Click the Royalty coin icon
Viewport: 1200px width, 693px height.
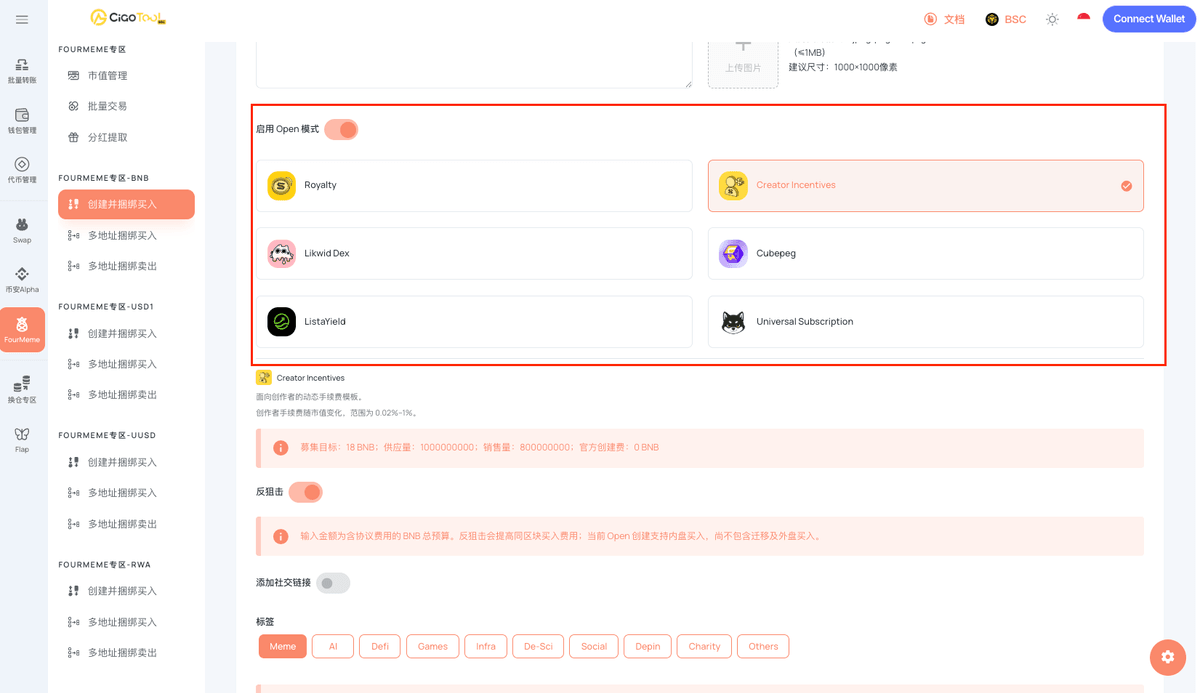pyautogui.click(x=282, y=185)
